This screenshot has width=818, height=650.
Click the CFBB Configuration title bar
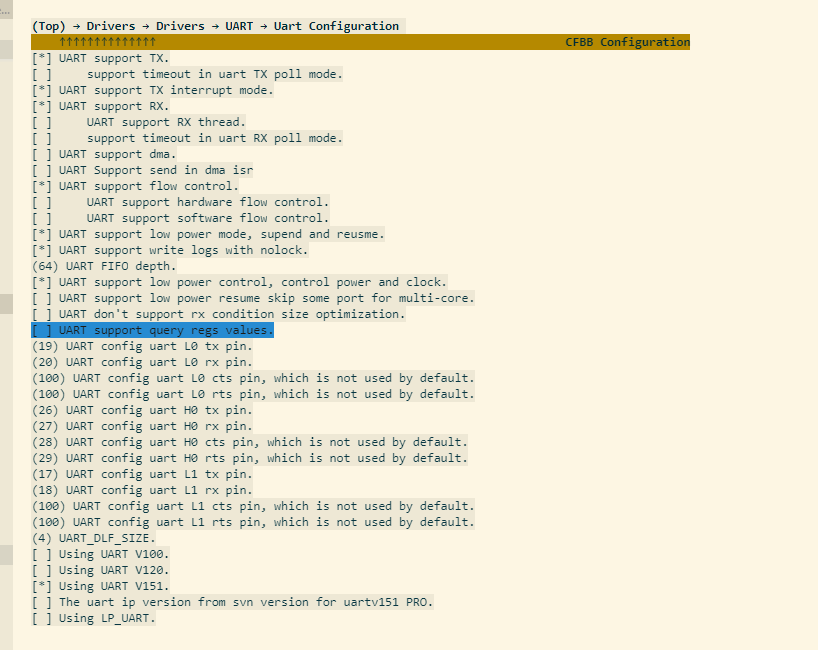click(x=627, y=42)
